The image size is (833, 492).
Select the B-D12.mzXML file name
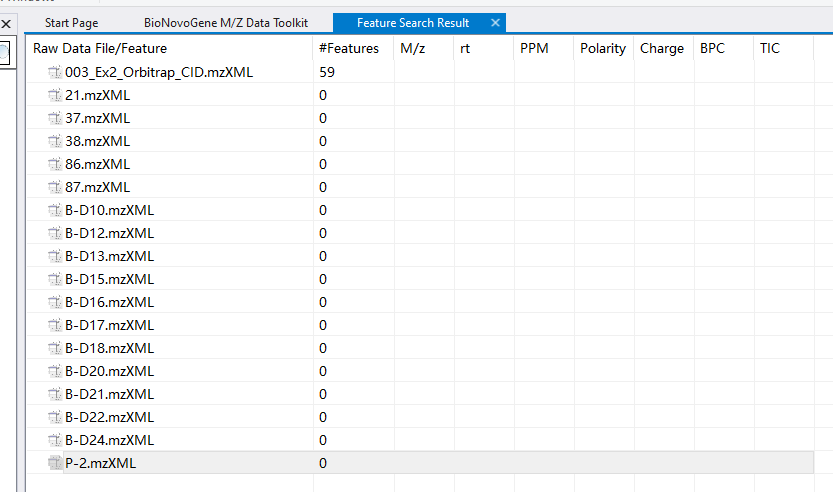[x=109, y=233]
